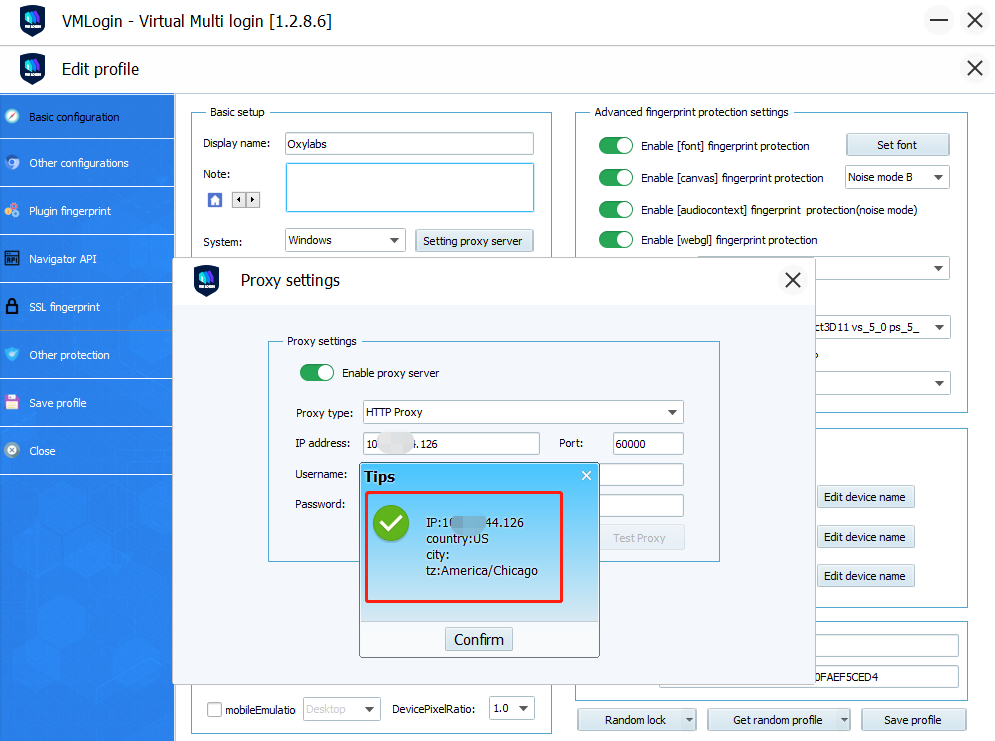Click the Edit profile shield logo
The height and width of the screenshot is (741, 995).
tap(32, 69)
